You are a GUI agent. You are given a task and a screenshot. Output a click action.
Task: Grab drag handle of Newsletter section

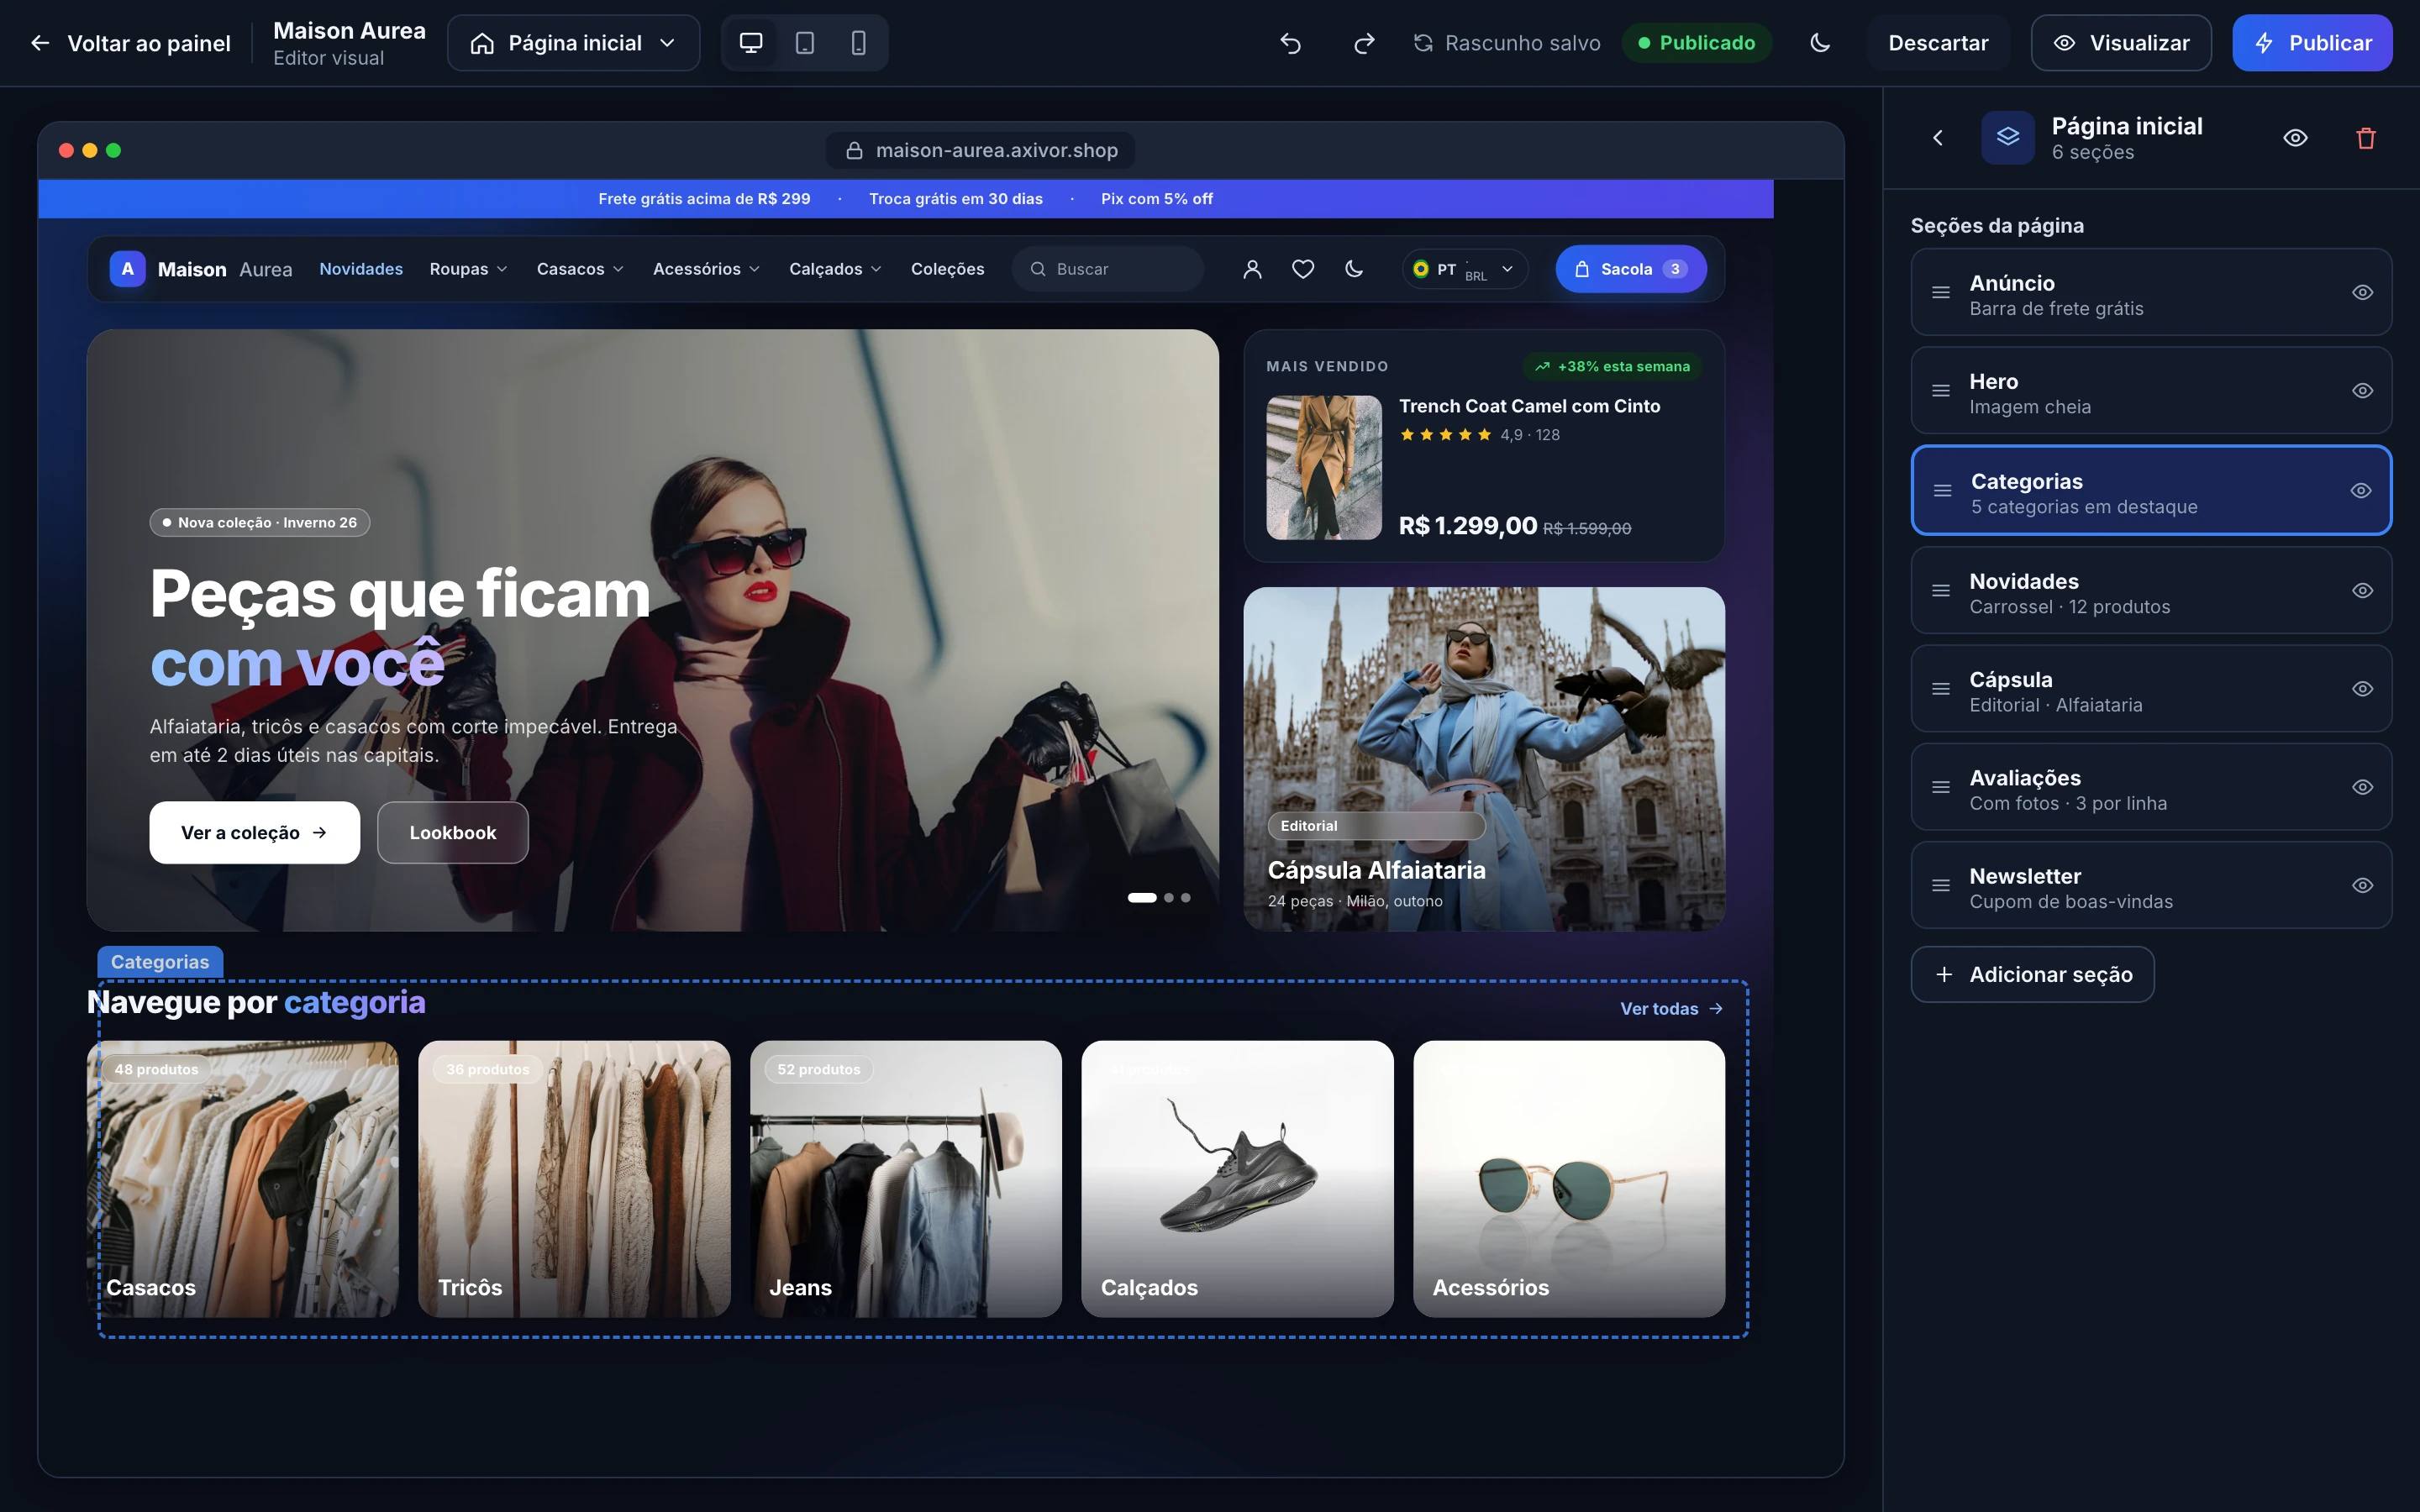1941,886
